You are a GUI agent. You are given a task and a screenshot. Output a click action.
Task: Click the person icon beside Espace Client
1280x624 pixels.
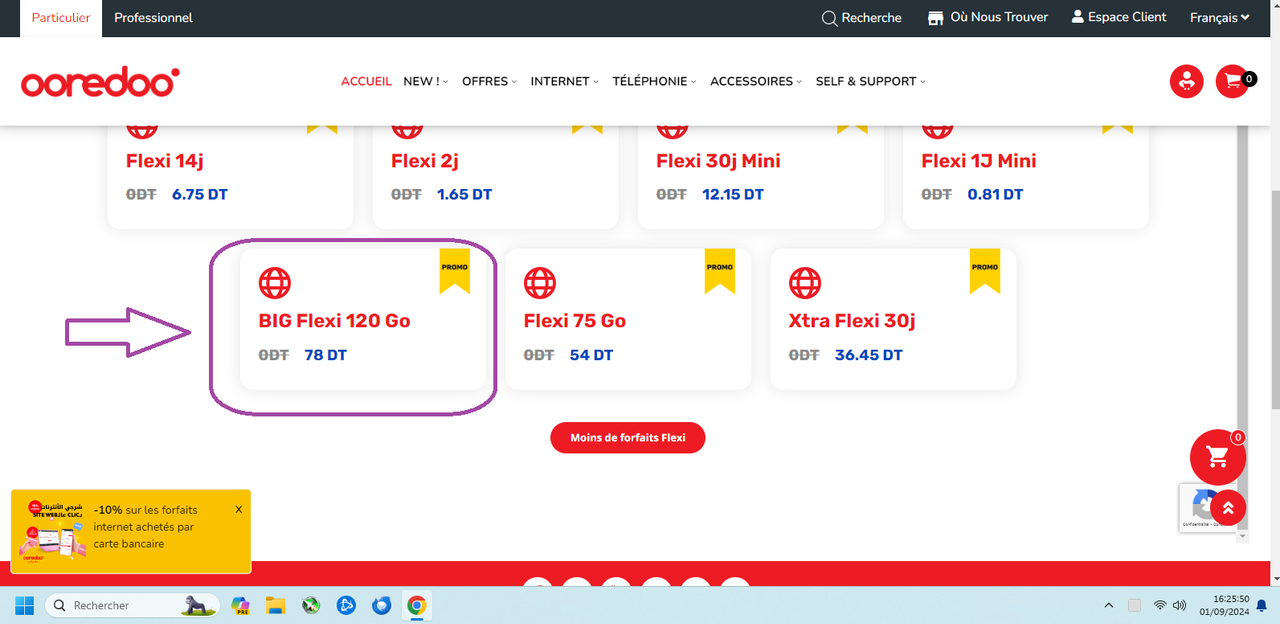pos(1078,17)
